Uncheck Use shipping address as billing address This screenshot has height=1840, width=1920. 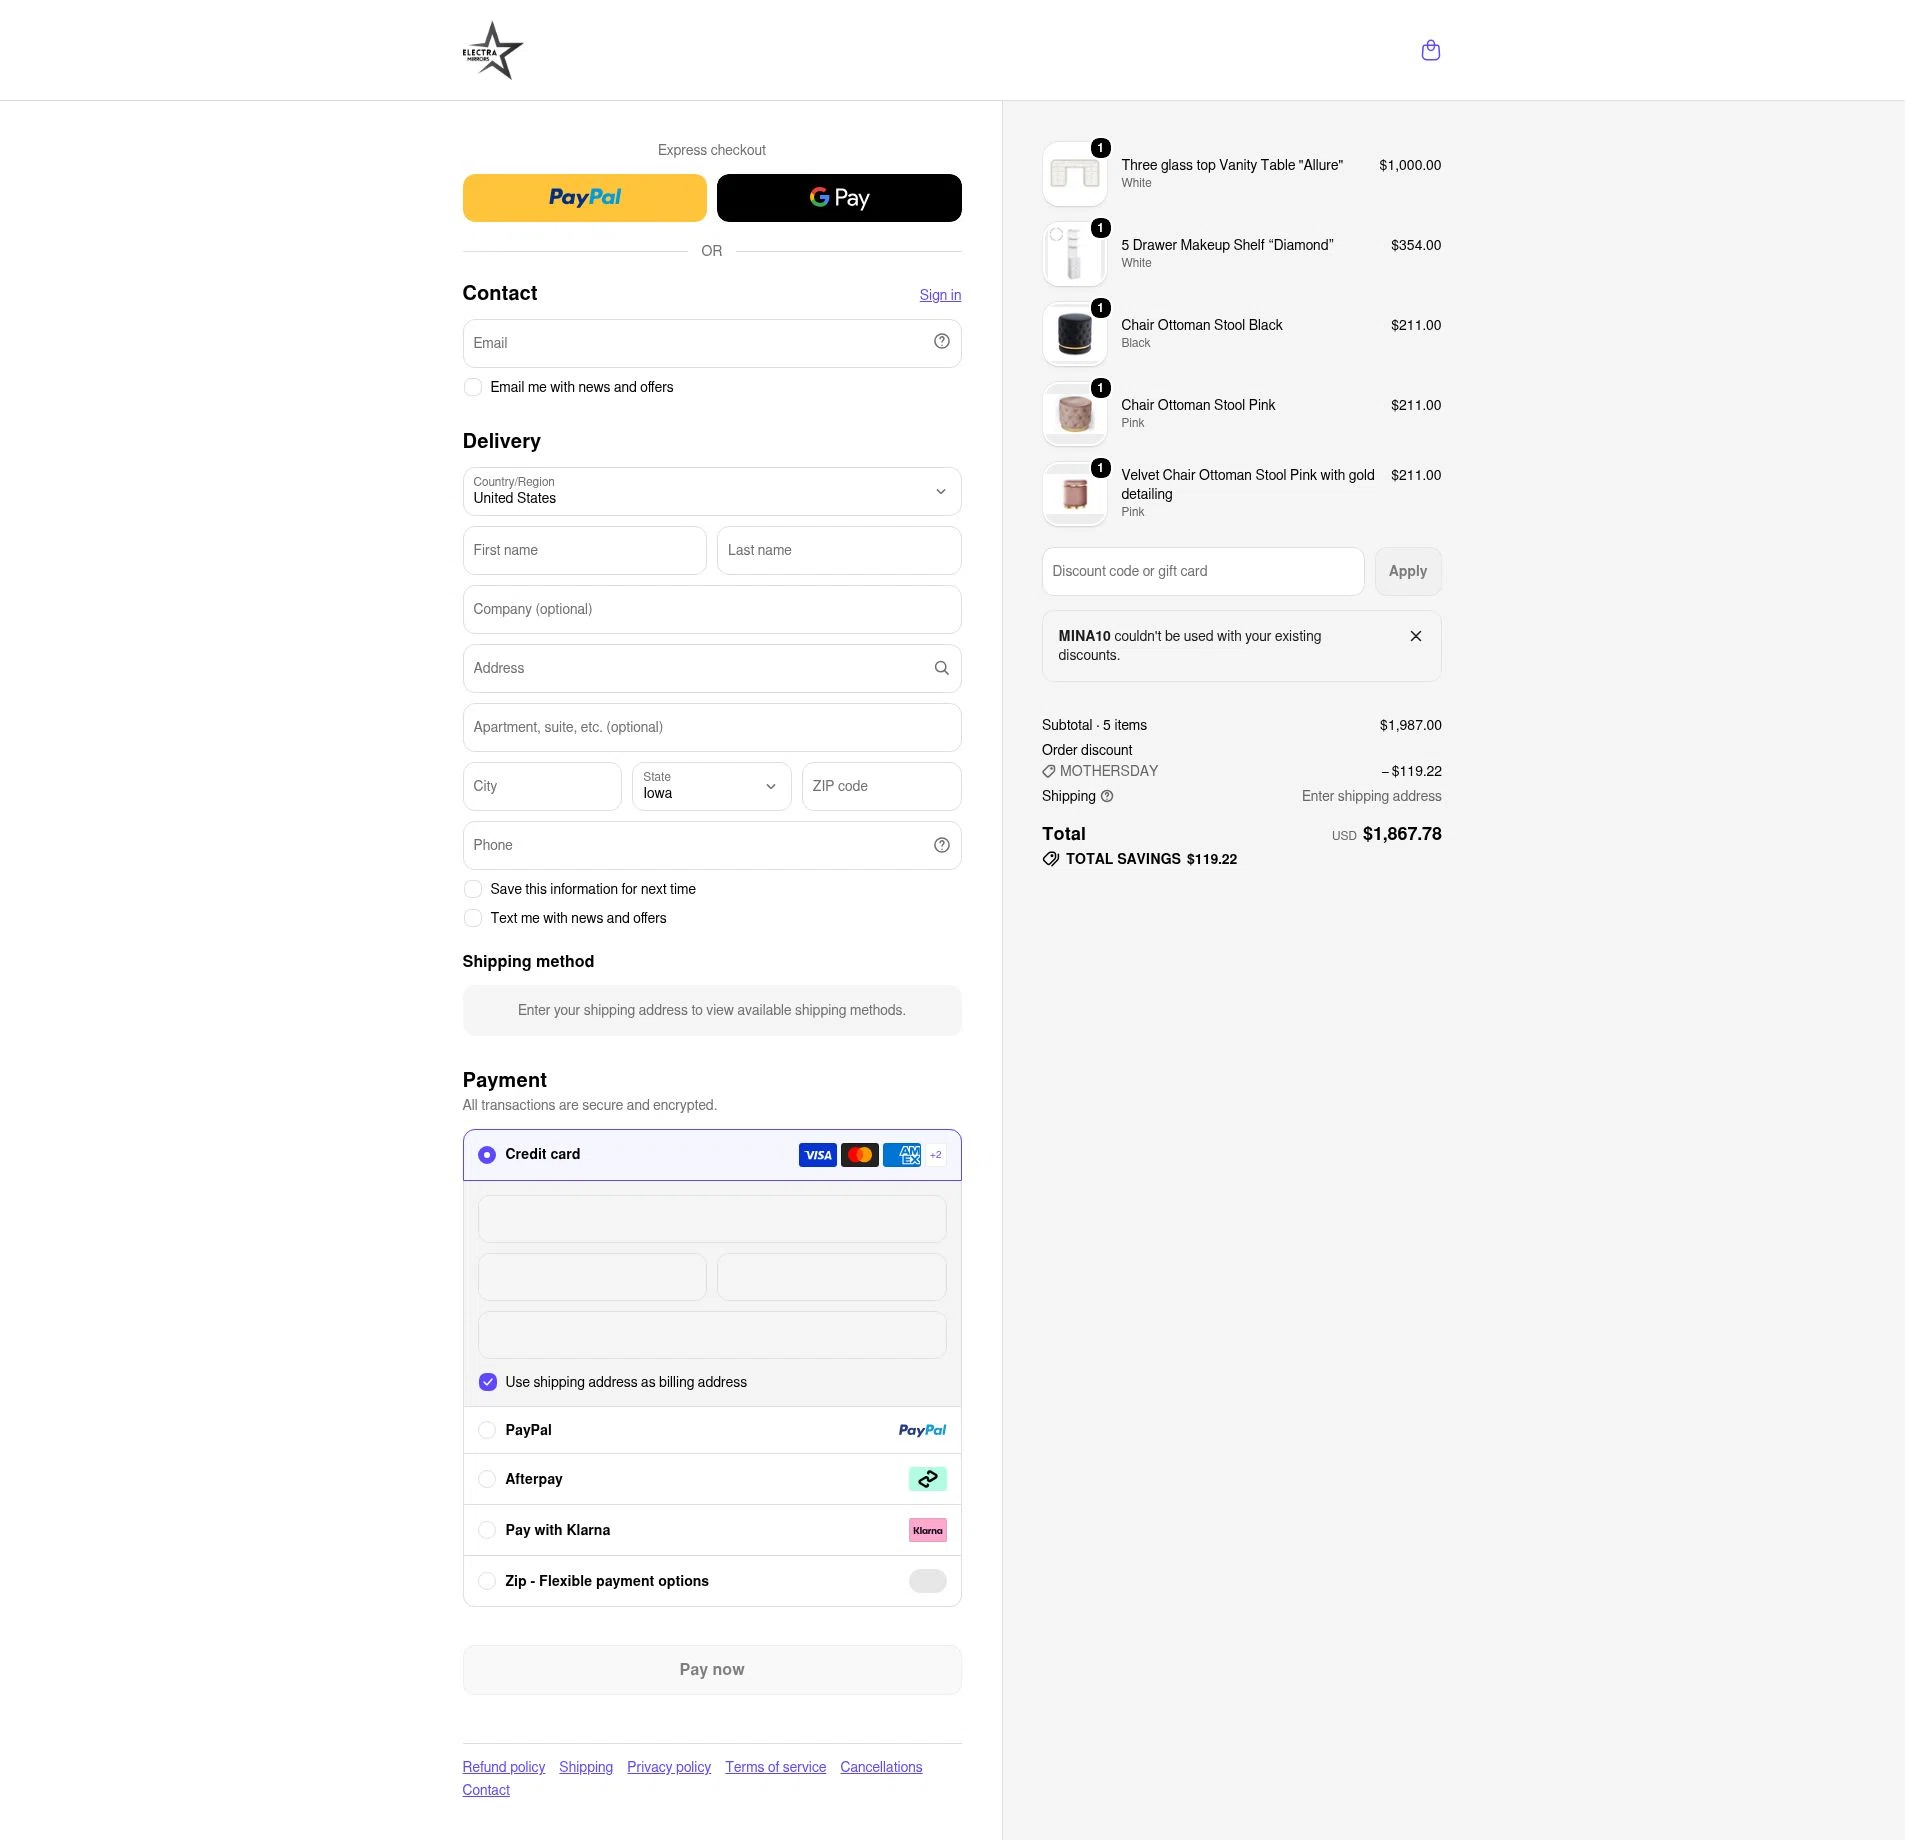click(x=488, y=1382)
